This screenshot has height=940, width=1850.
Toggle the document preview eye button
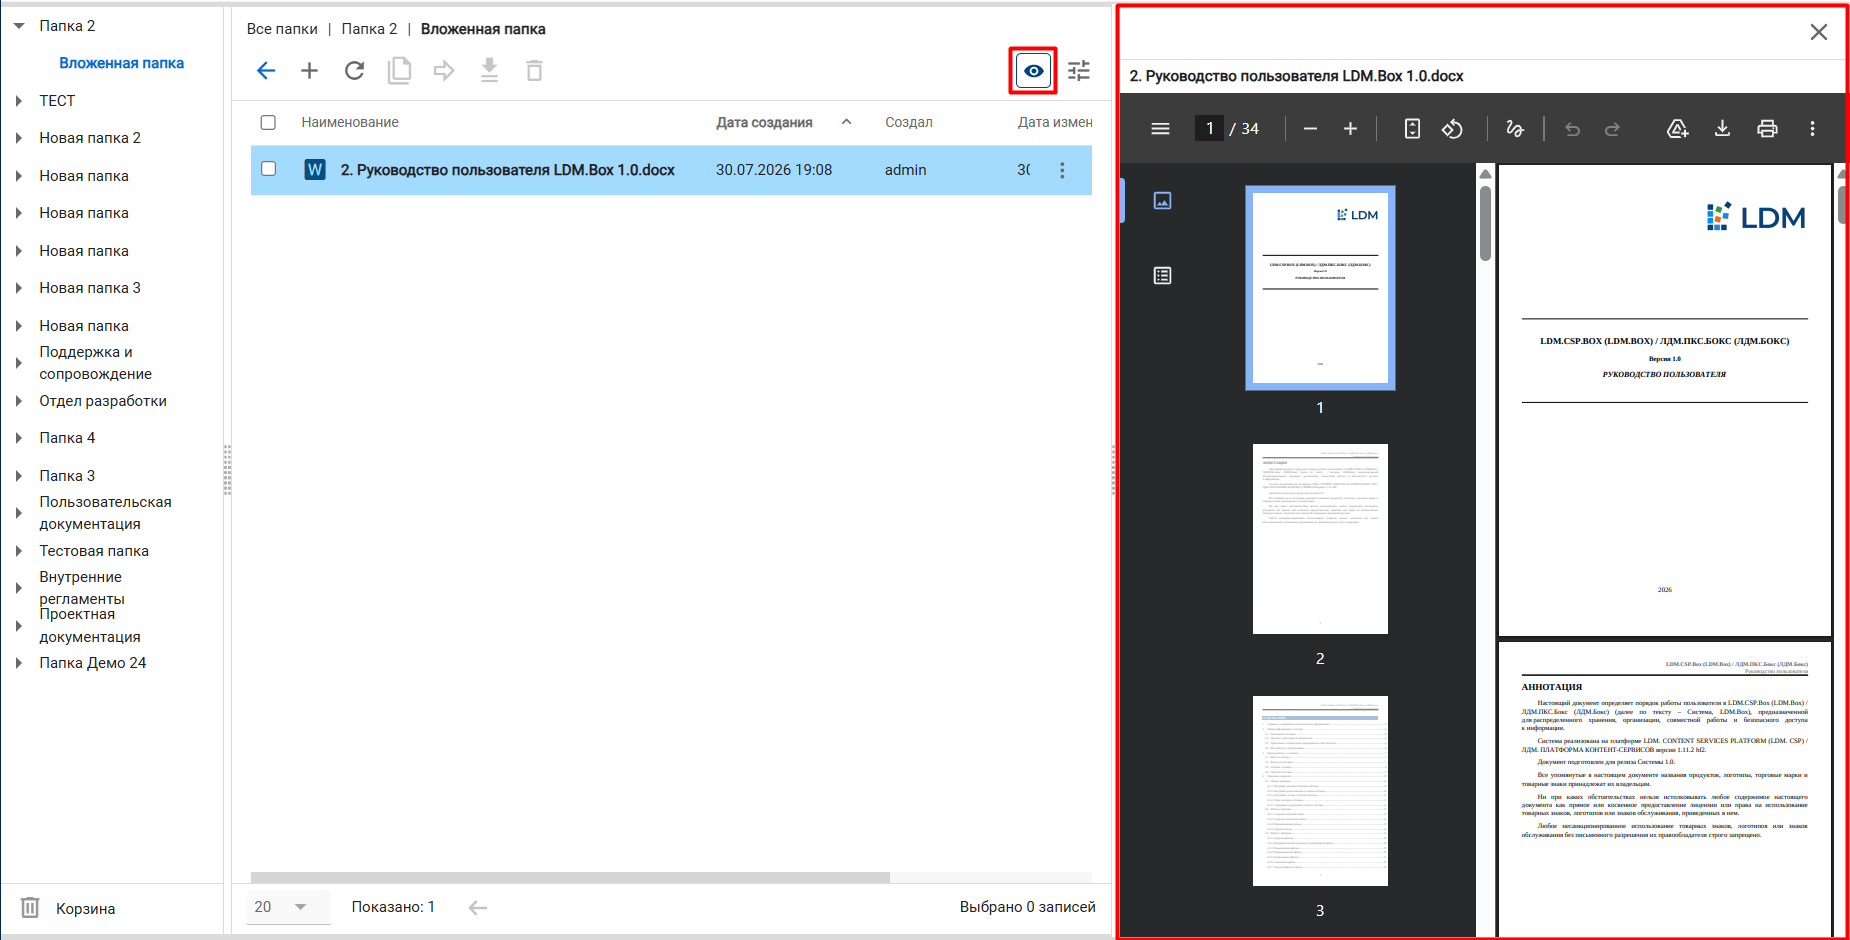(x=1034, y=71)
